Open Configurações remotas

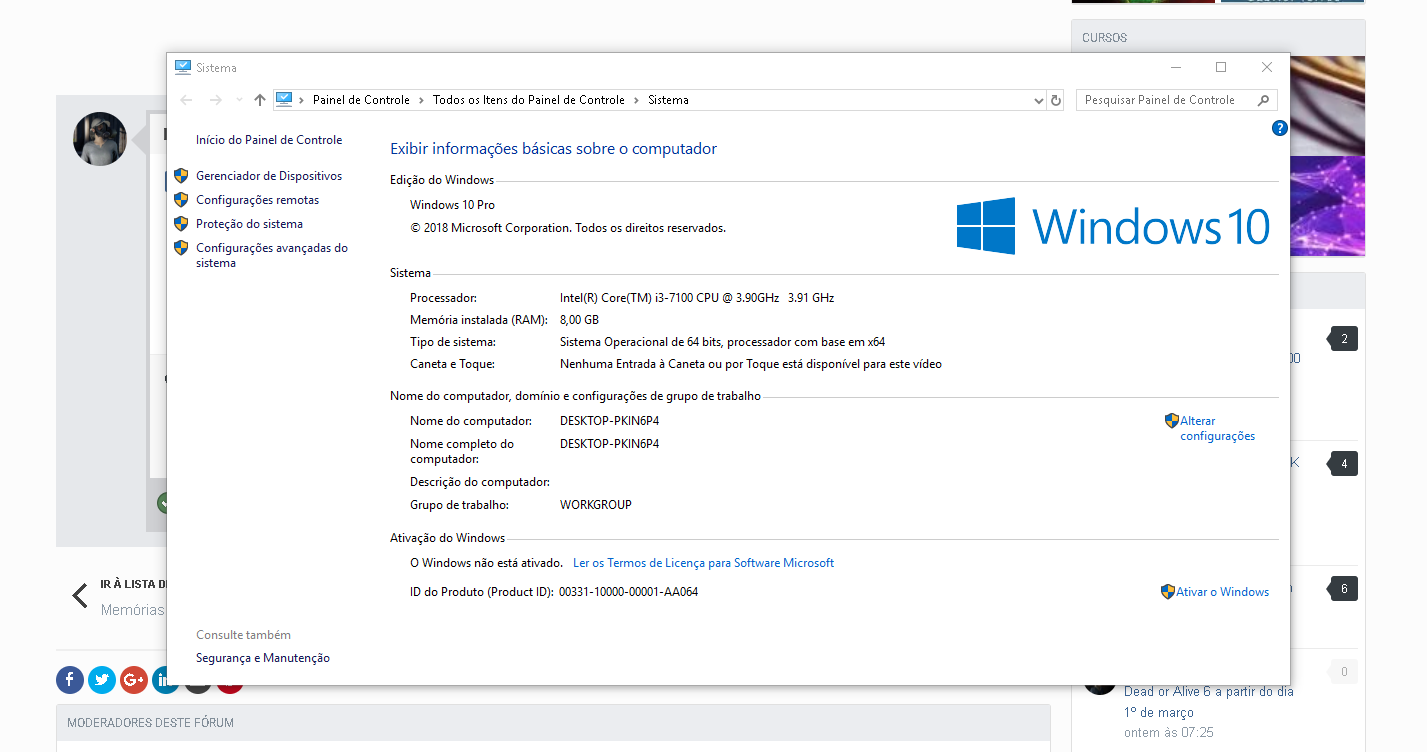tap(257, 200)
